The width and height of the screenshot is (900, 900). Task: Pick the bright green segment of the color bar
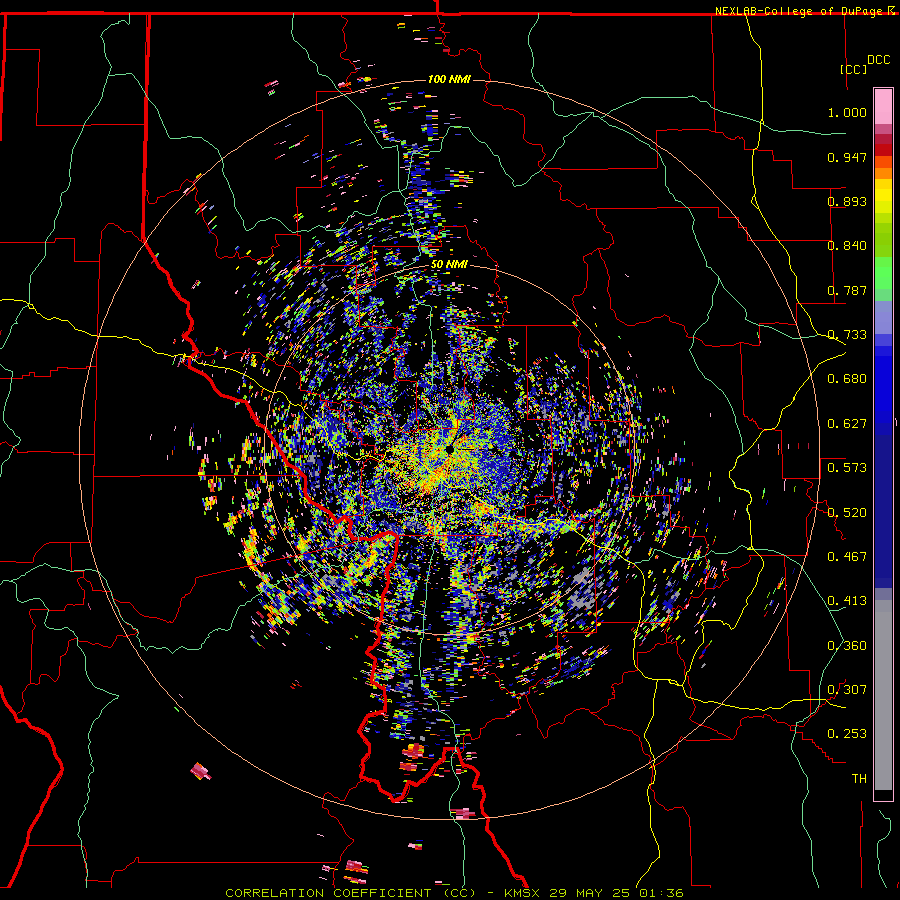coord(883,273)
